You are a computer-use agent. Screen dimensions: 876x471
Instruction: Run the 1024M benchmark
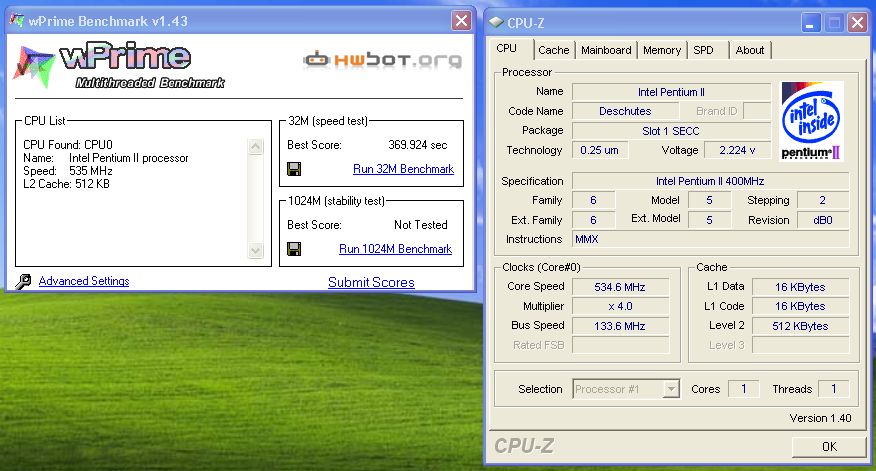pyautogui.click(x=396, y=249)
